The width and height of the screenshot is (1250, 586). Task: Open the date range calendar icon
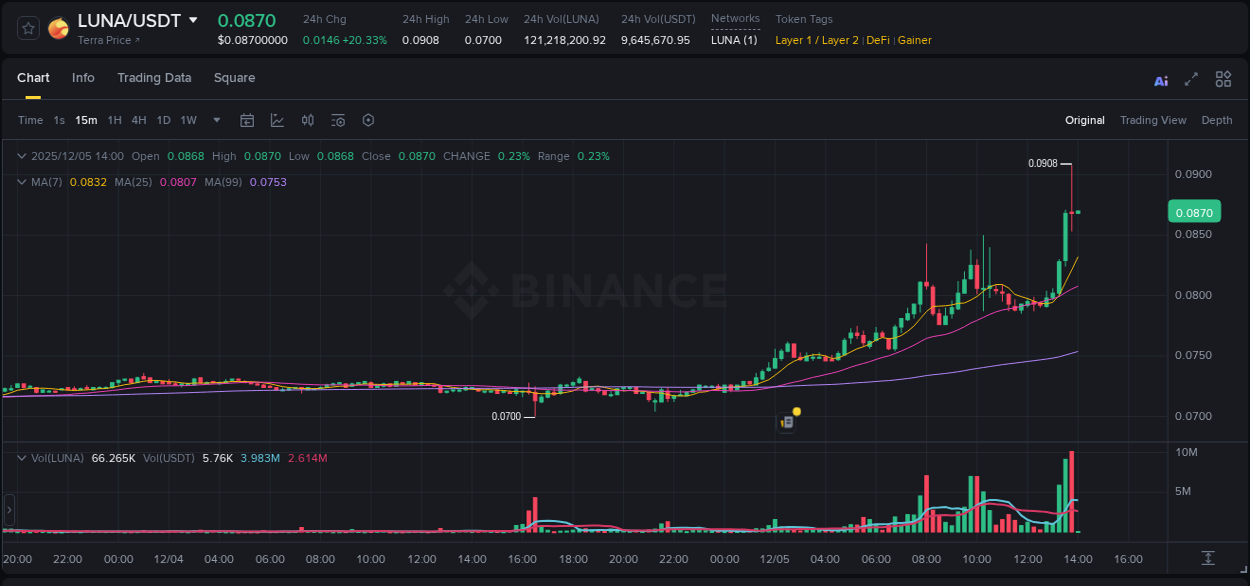(x=247, y=120)
